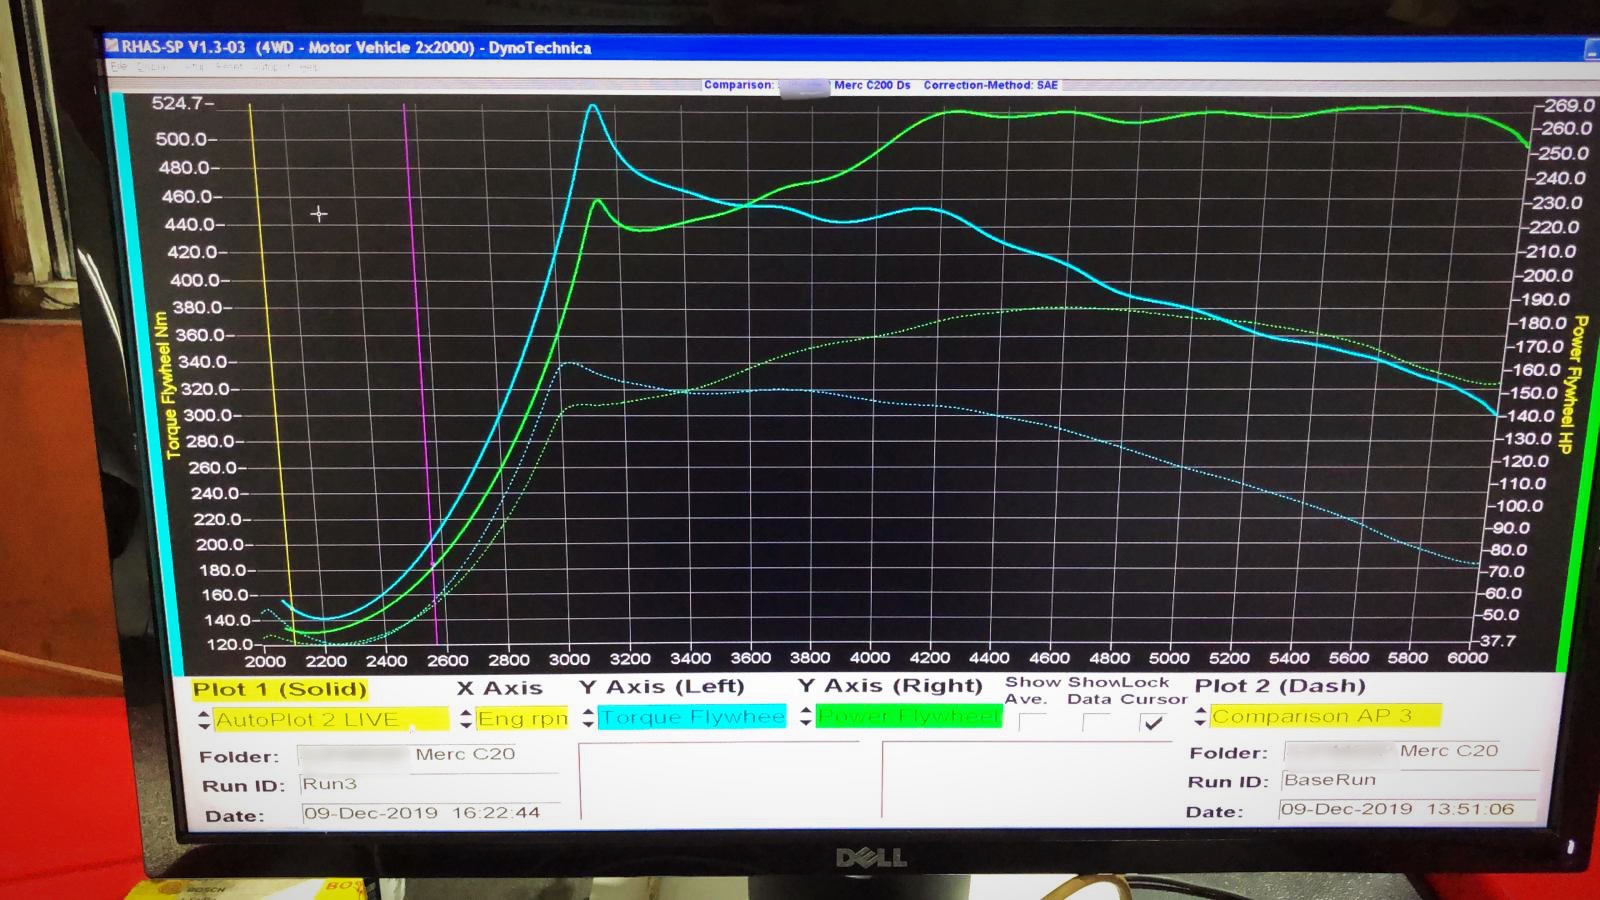Image resolution: width=1600 pixels, height=900 pixels.
Task: Click the crosshair cursor on the graph
Action: click(319, 214)
